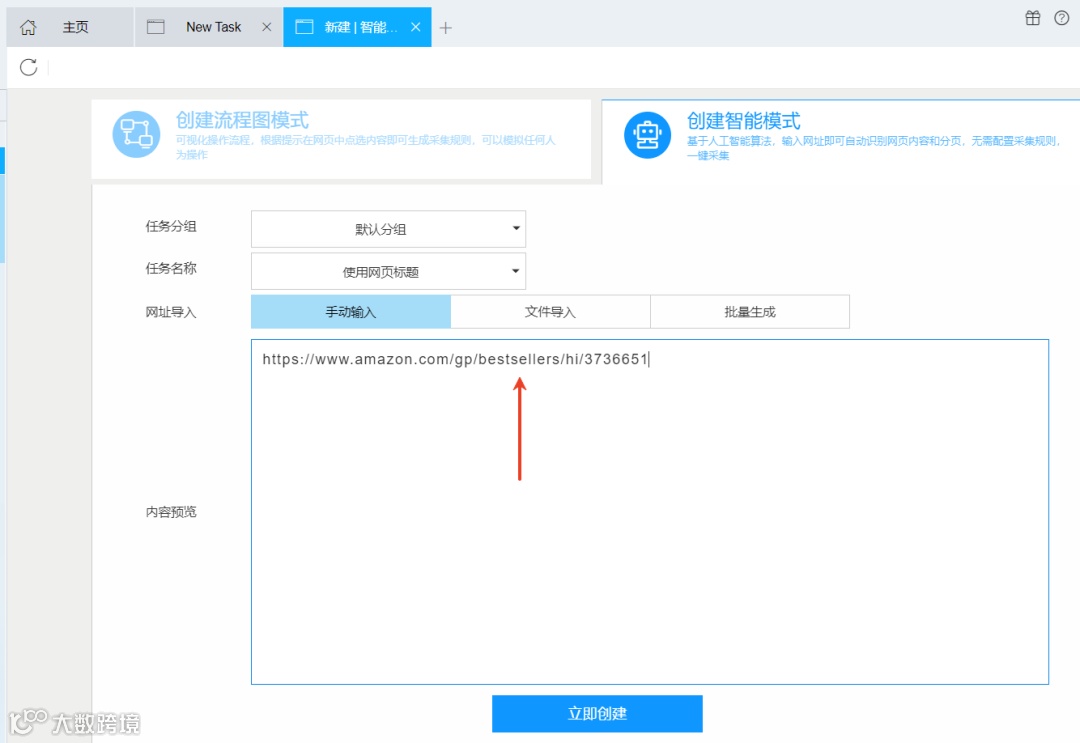Choose 创建流程图模式 heading

(x=242, y=120)
